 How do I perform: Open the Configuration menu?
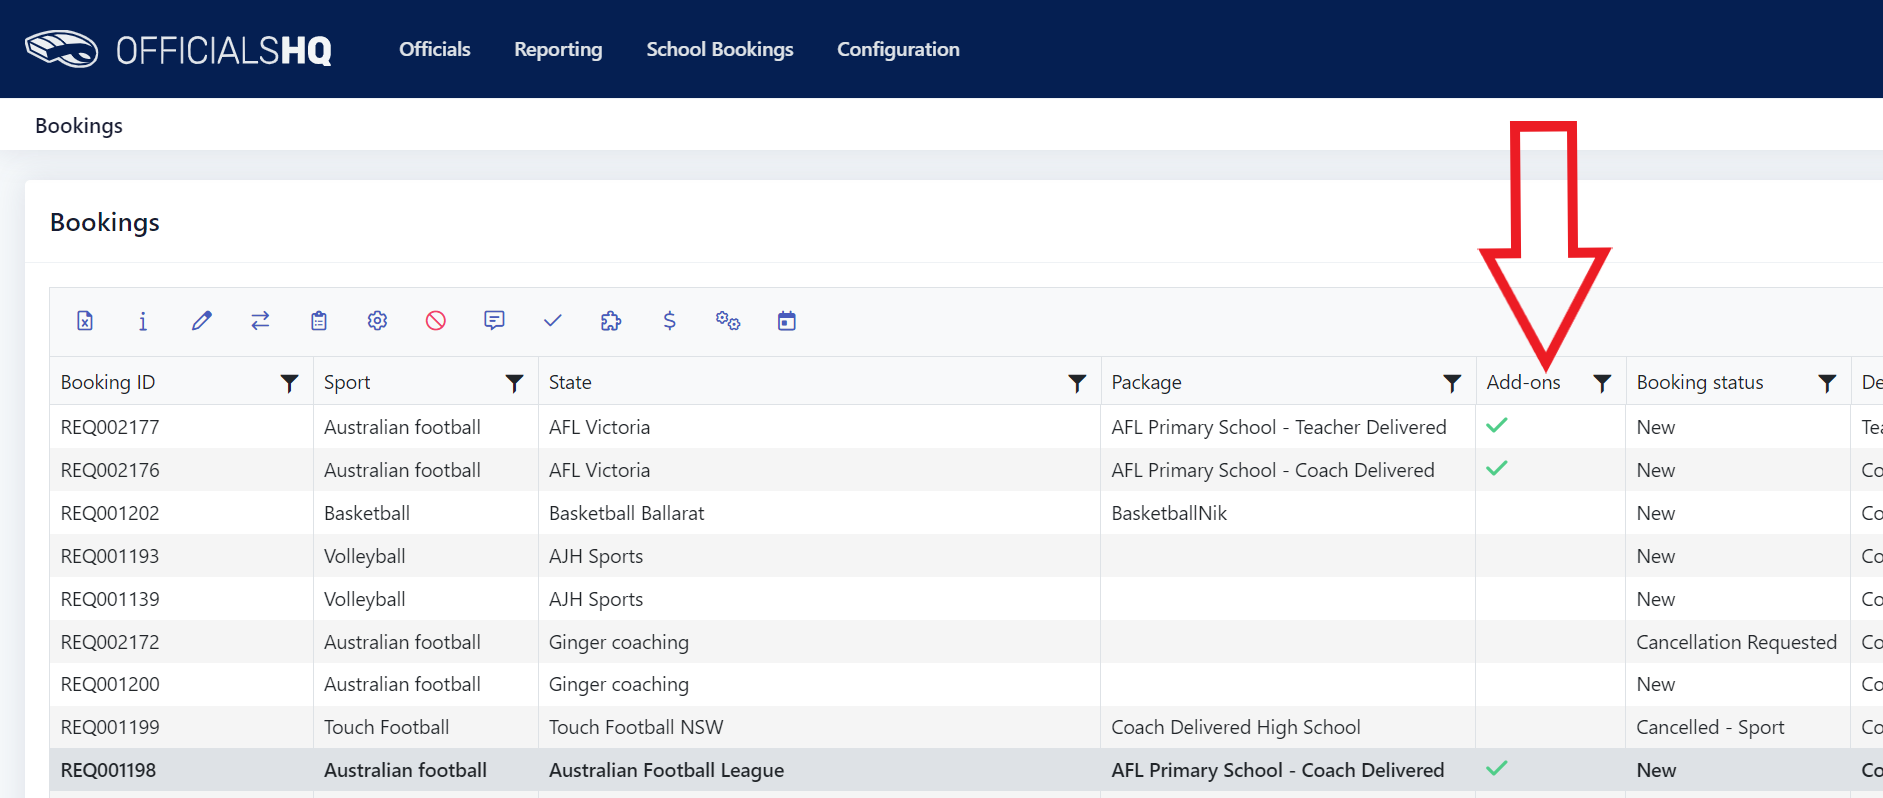898,49
